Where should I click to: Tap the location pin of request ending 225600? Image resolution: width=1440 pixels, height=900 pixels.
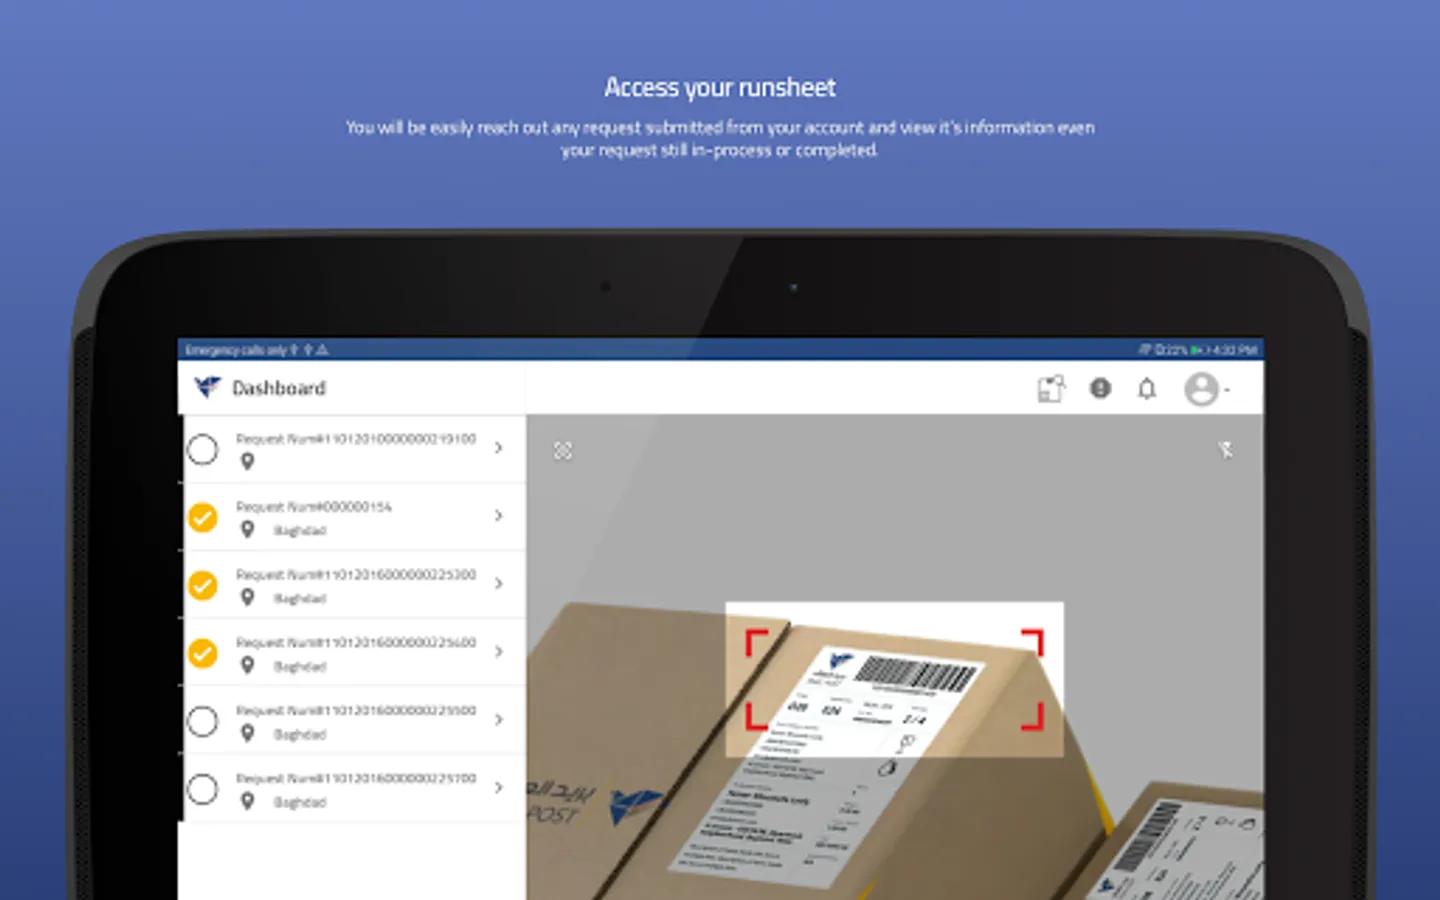click(x=247, y=665)
